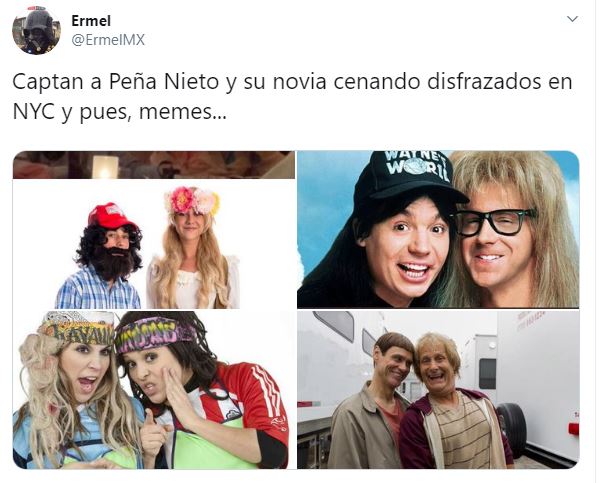This screenshot has height=483, width=602.
Task: Click the black-rimmed glasses in top-right image
Action: [x=493, y=222]
